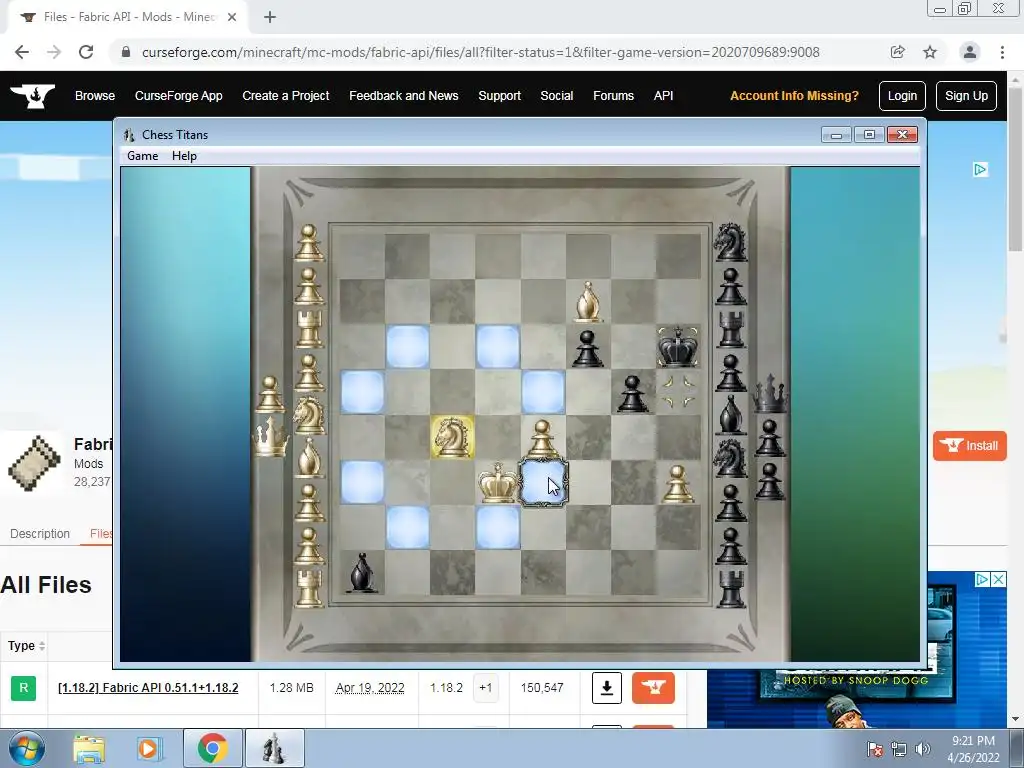1024x768 pixels.
Task: Click the volume icon in system tray
Action: coord(922,749)
